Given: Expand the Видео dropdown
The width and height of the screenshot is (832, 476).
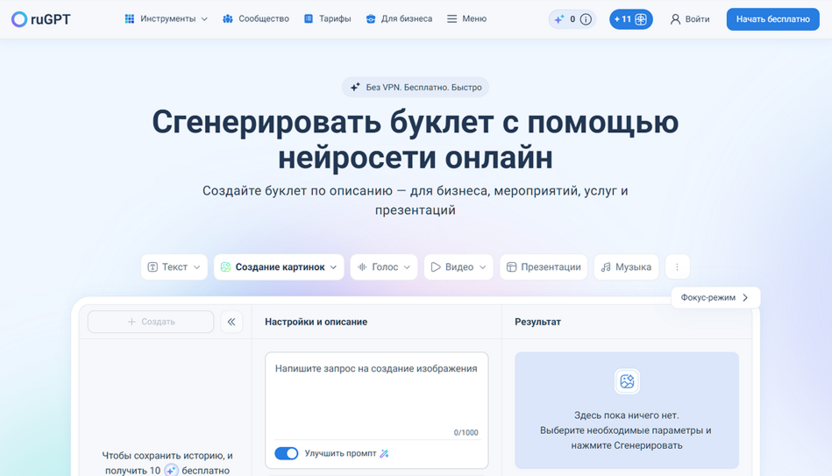Looking at the screenshot, I should tap(458, 267).
